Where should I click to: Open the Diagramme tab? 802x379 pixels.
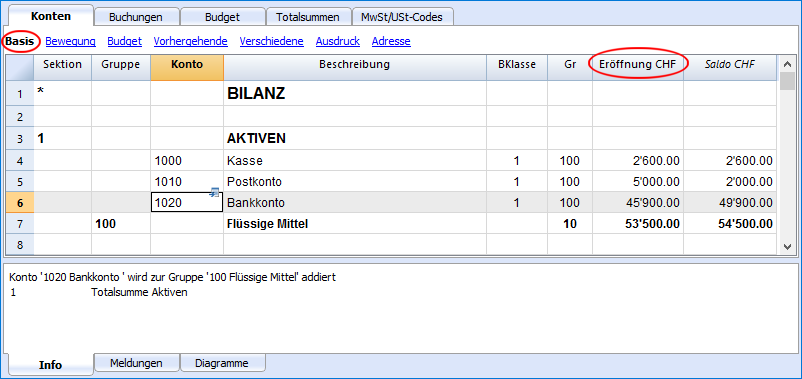[222, 363]
